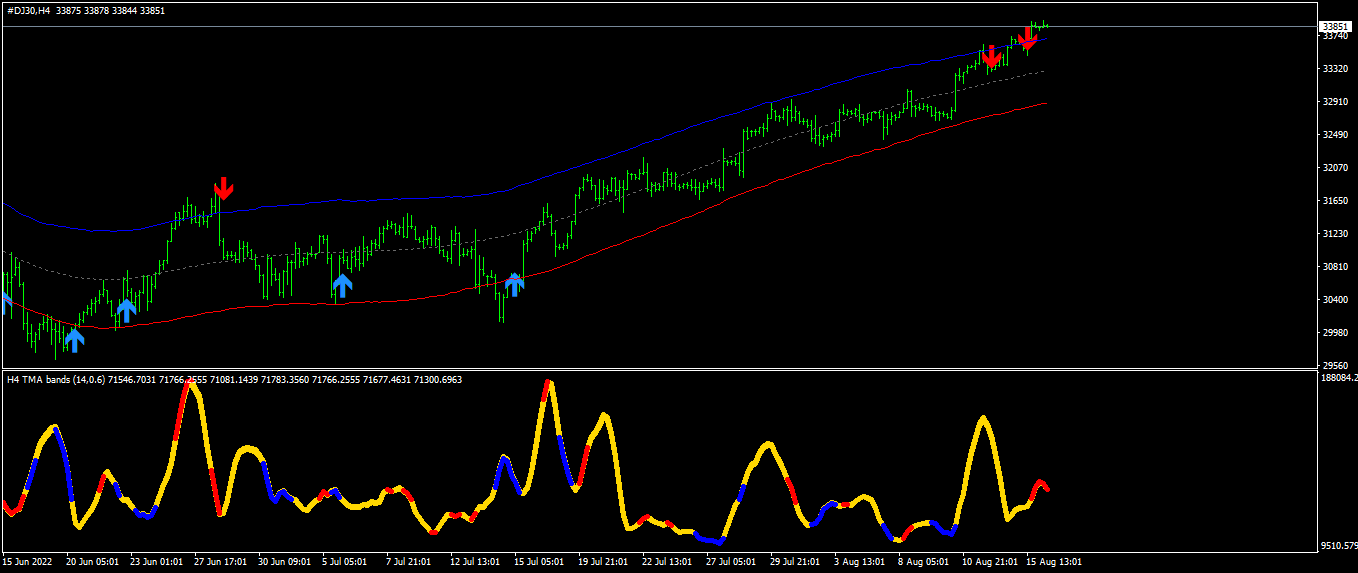Click the 9510.579 indicator scale value
1358x573 pixels.
pos(1338,546)
